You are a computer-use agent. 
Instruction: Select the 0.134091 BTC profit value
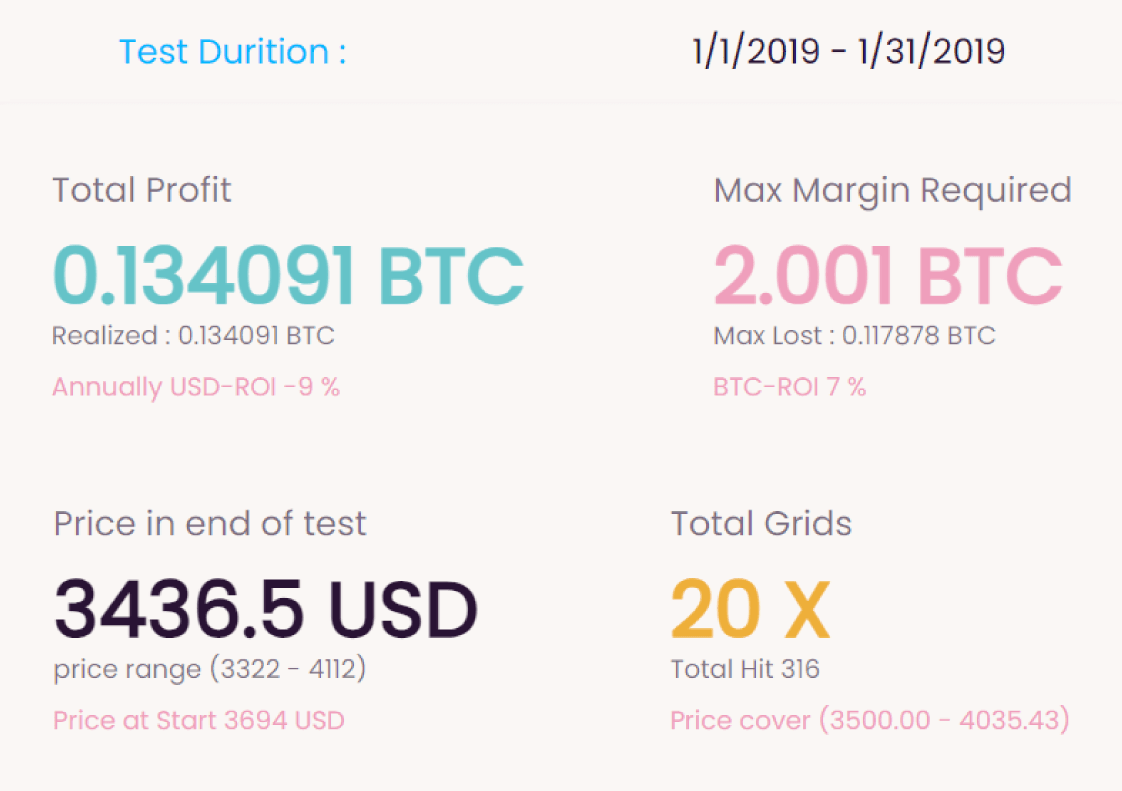288,276
